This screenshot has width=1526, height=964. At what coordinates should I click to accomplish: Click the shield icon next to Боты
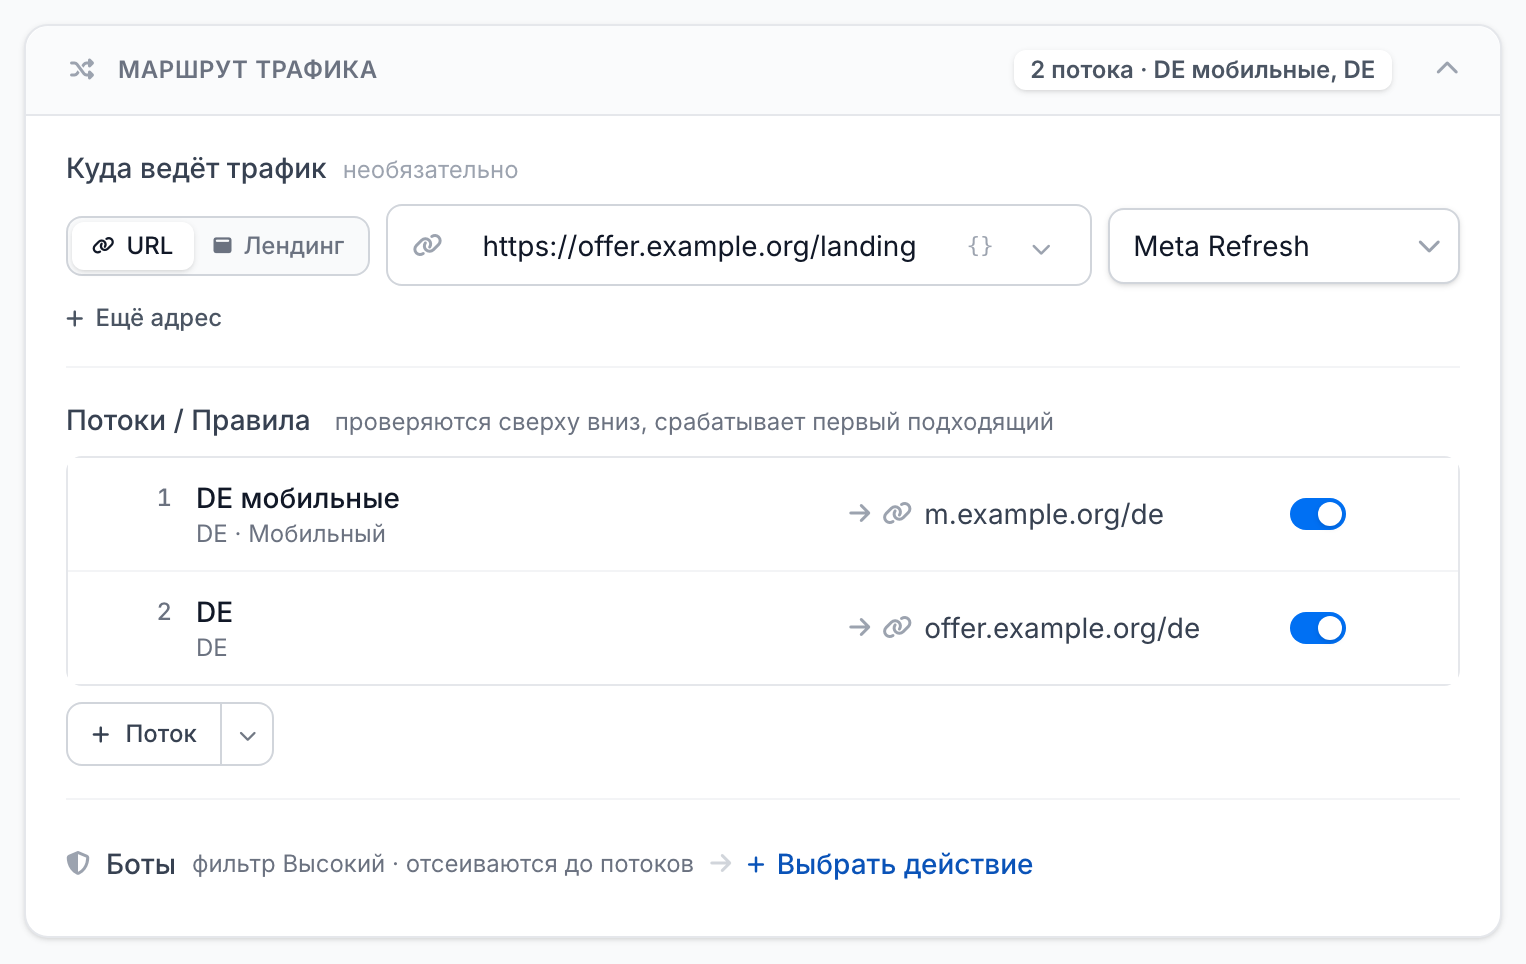pos(78,863)
